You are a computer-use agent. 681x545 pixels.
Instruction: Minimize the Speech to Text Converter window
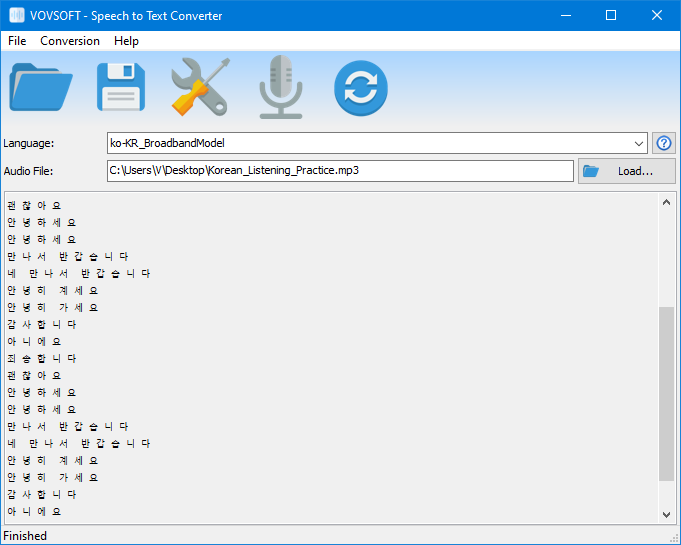pyautogui.click(x=565, y=16)
